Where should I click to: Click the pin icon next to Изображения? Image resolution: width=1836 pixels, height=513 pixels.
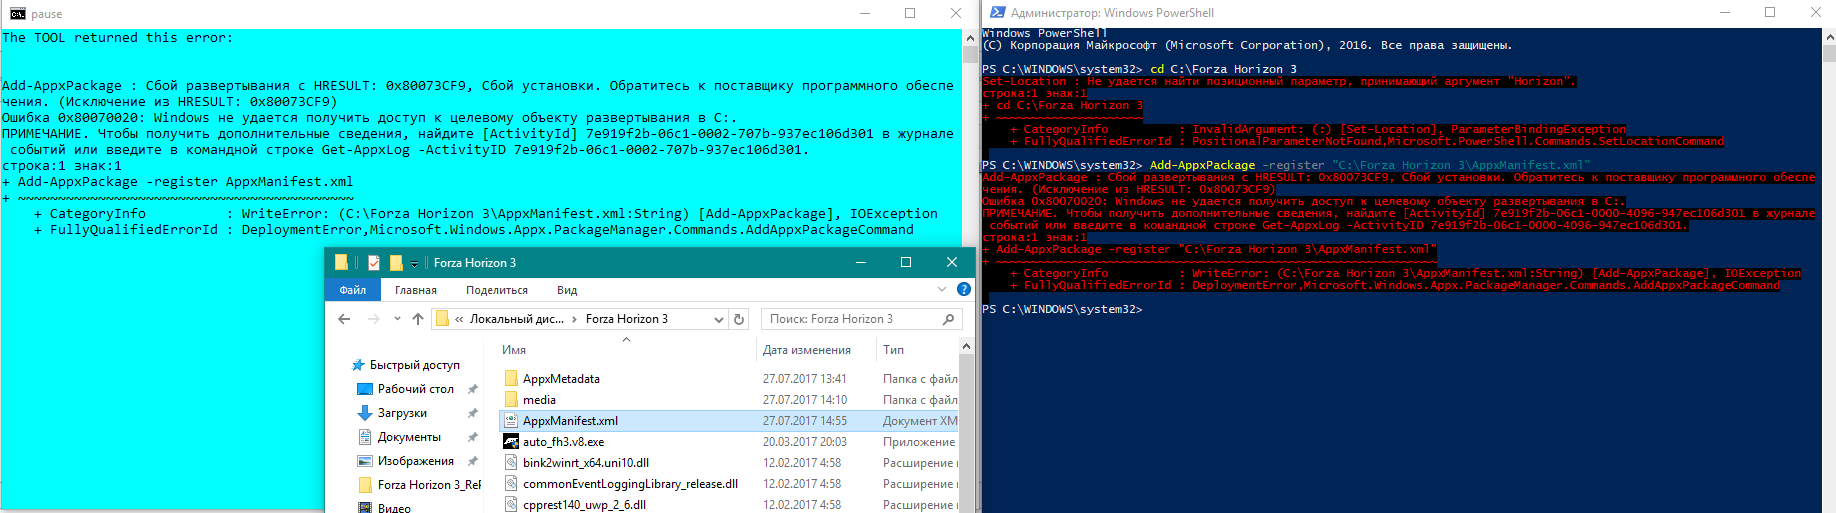(x=473, y=461)
